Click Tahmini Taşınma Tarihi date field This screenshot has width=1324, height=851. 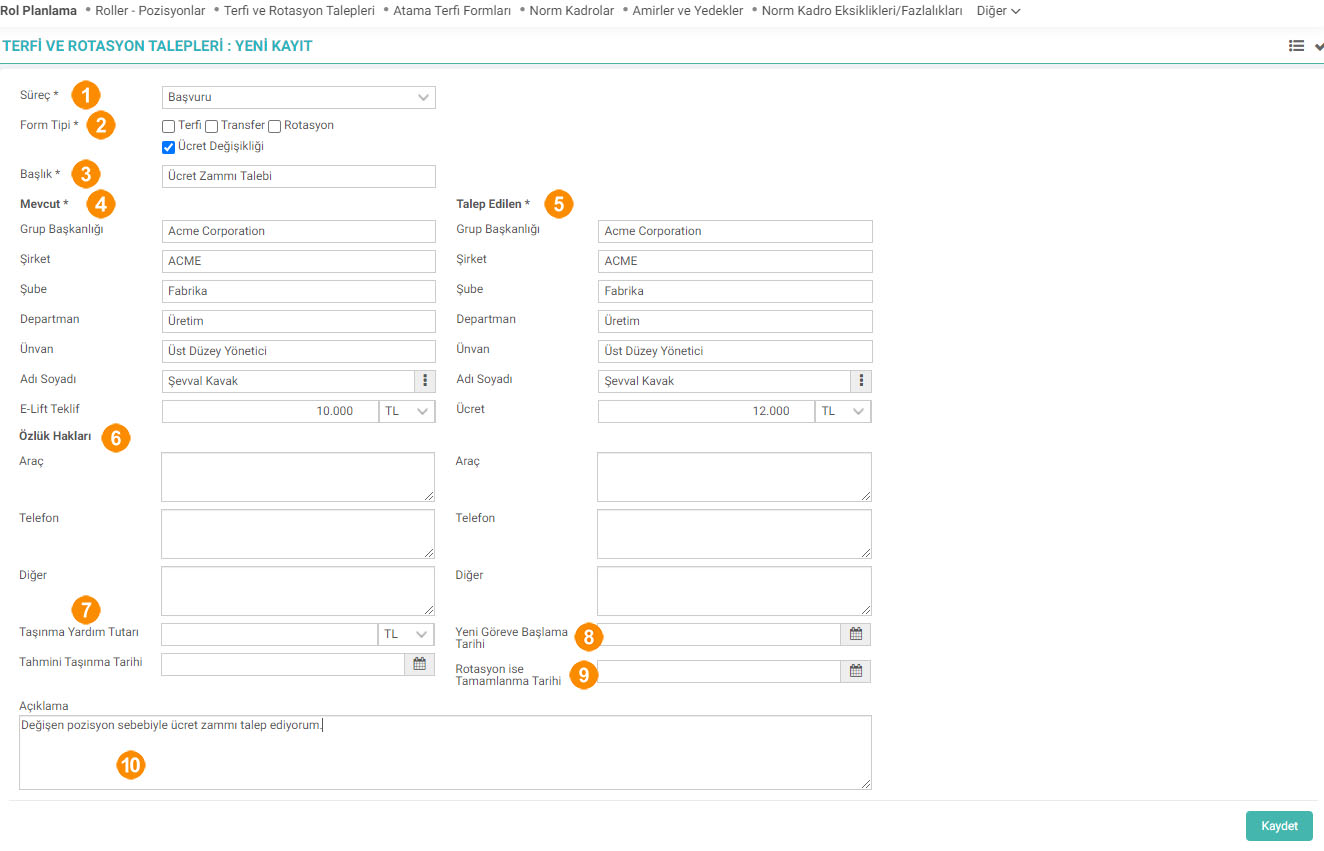[283, 664]
